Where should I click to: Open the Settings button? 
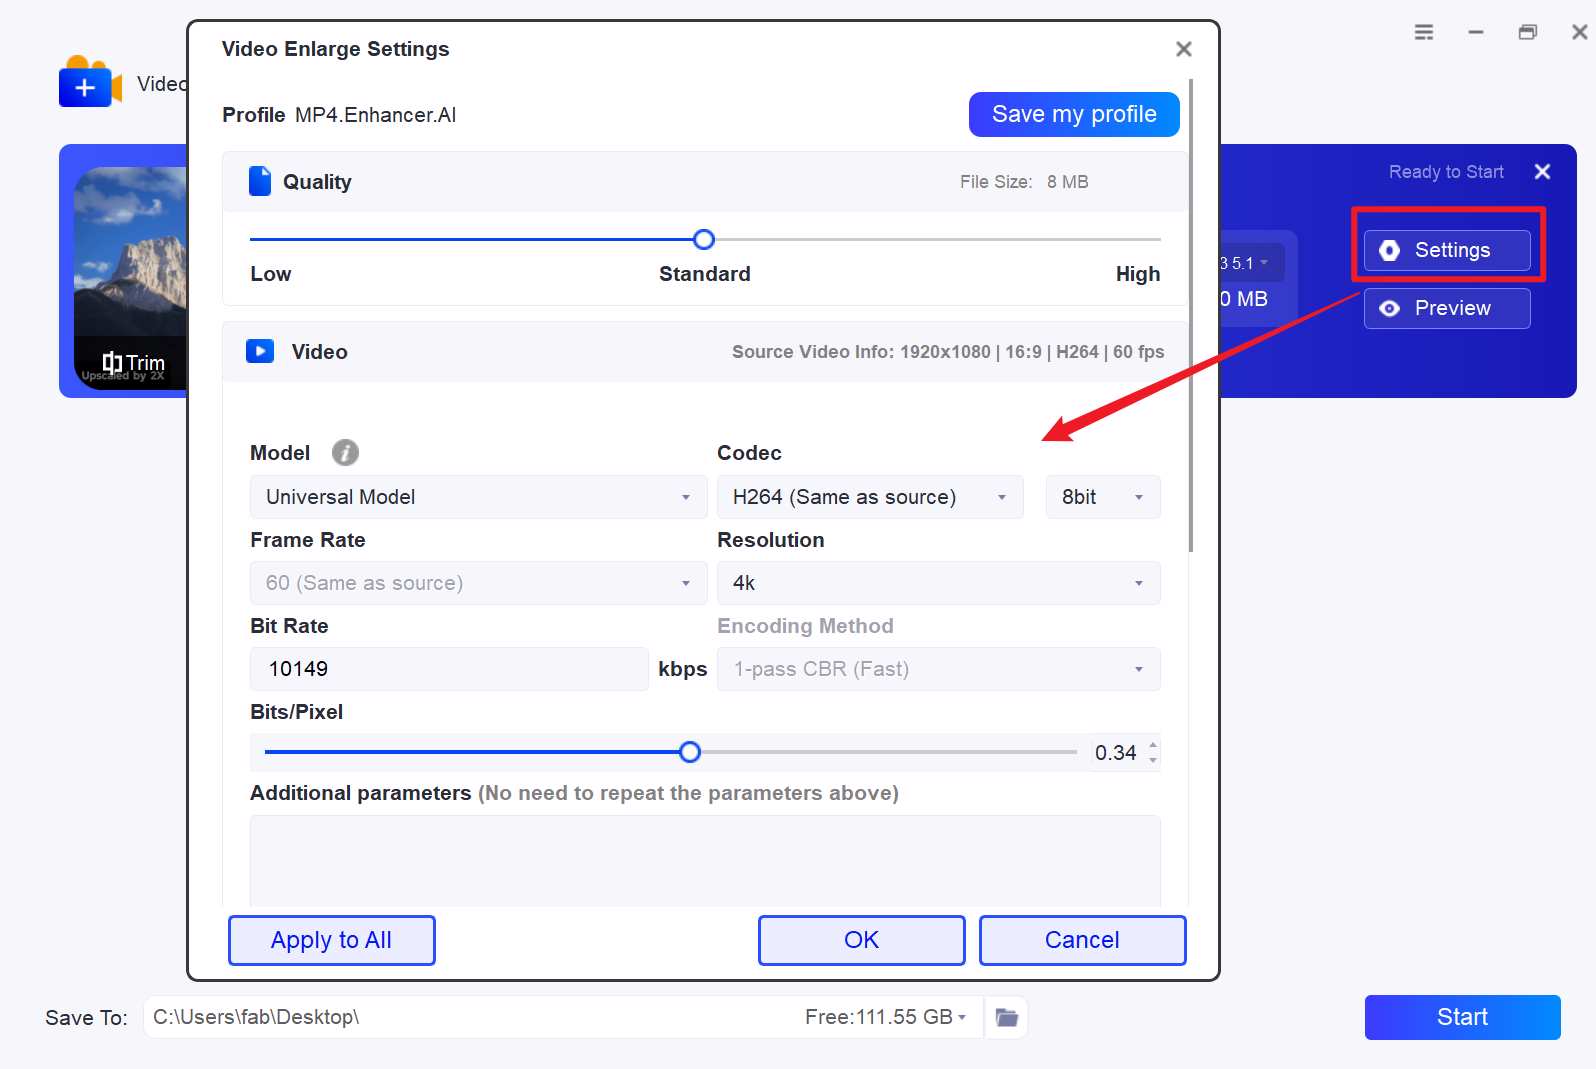pos(1446,250)
